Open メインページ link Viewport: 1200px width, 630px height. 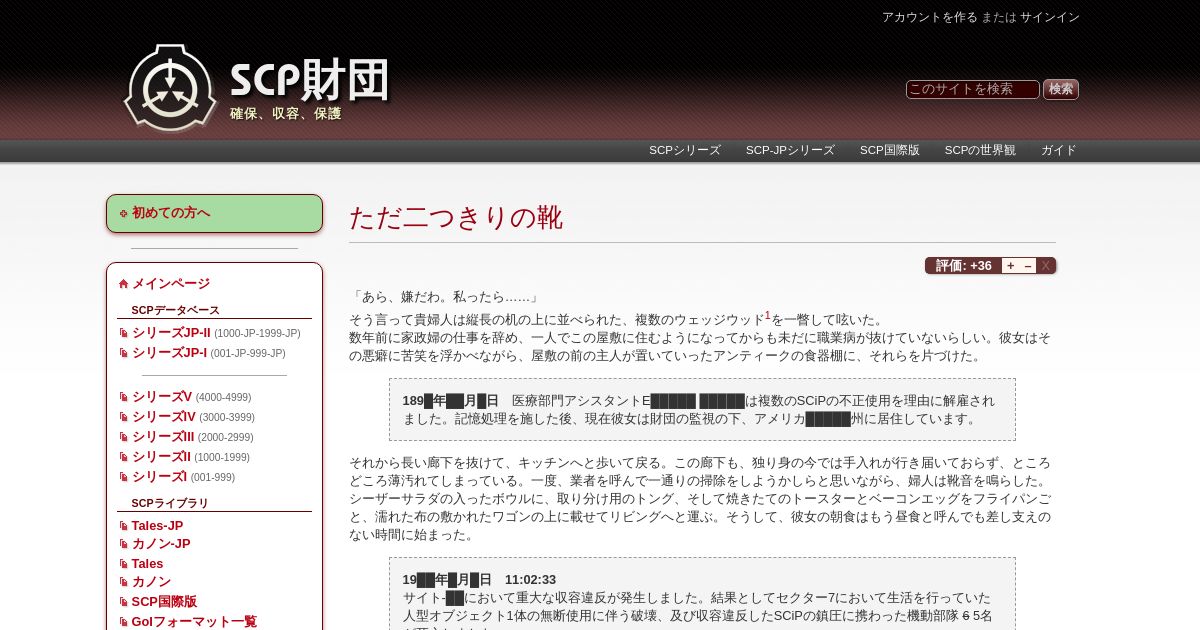[171, 283]
